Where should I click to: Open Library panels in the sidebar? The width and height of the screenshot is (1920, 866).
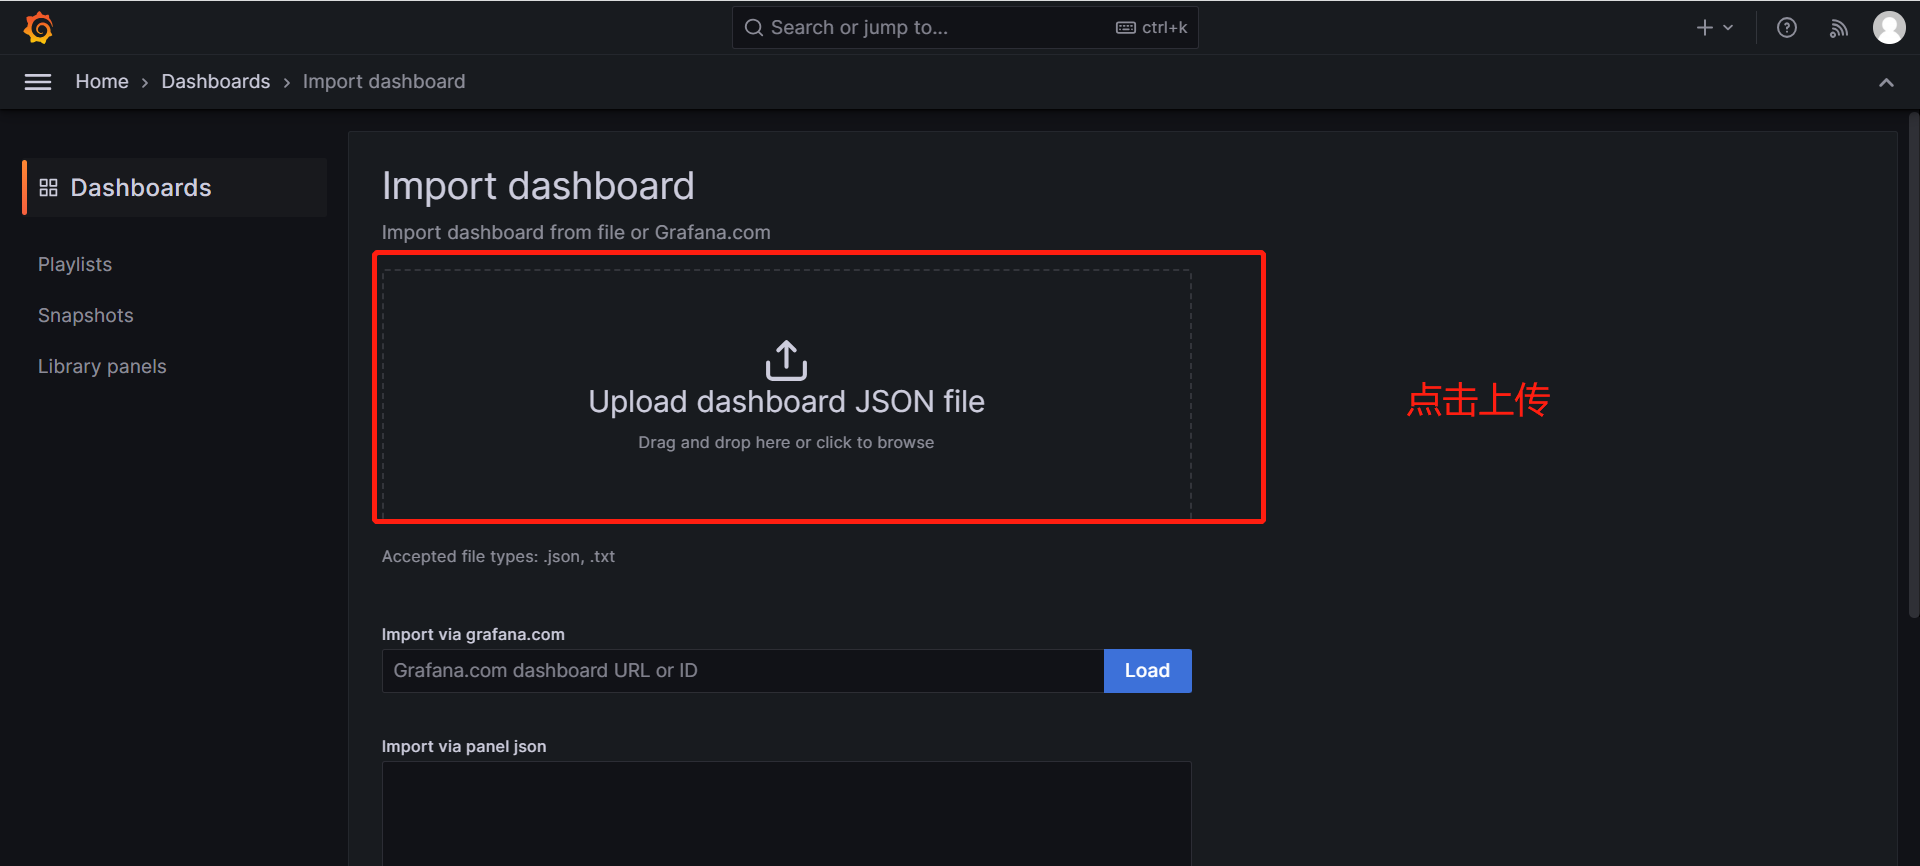point(102,366)
